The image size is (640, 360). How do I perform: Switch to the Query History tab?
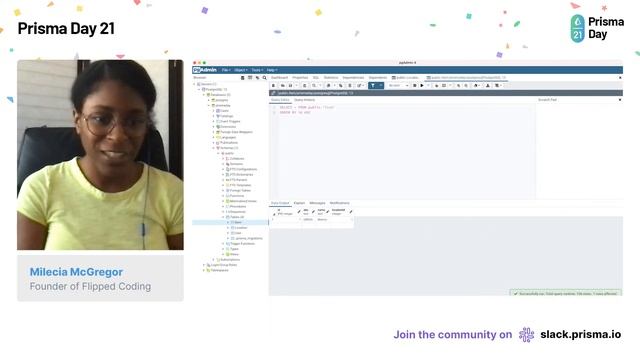pyautogui.click(x=304, y=100)
